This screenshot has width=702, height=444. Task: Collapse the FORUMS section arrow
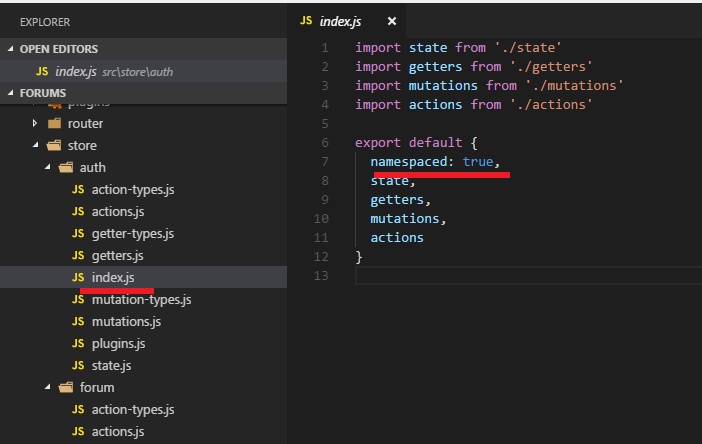[10, 93]
